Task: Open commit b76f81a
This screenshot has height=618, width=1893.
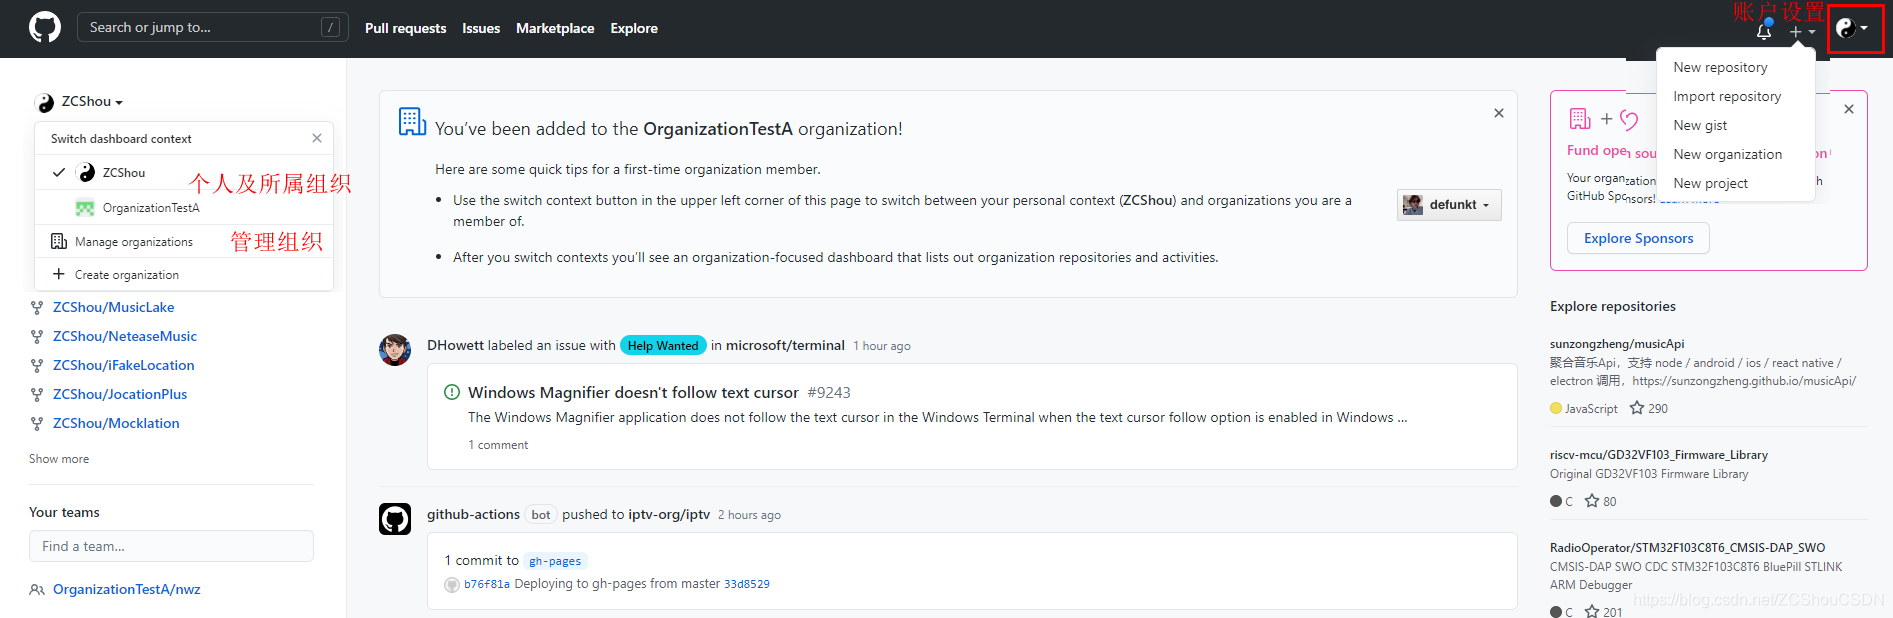Action: coord(487,584)
